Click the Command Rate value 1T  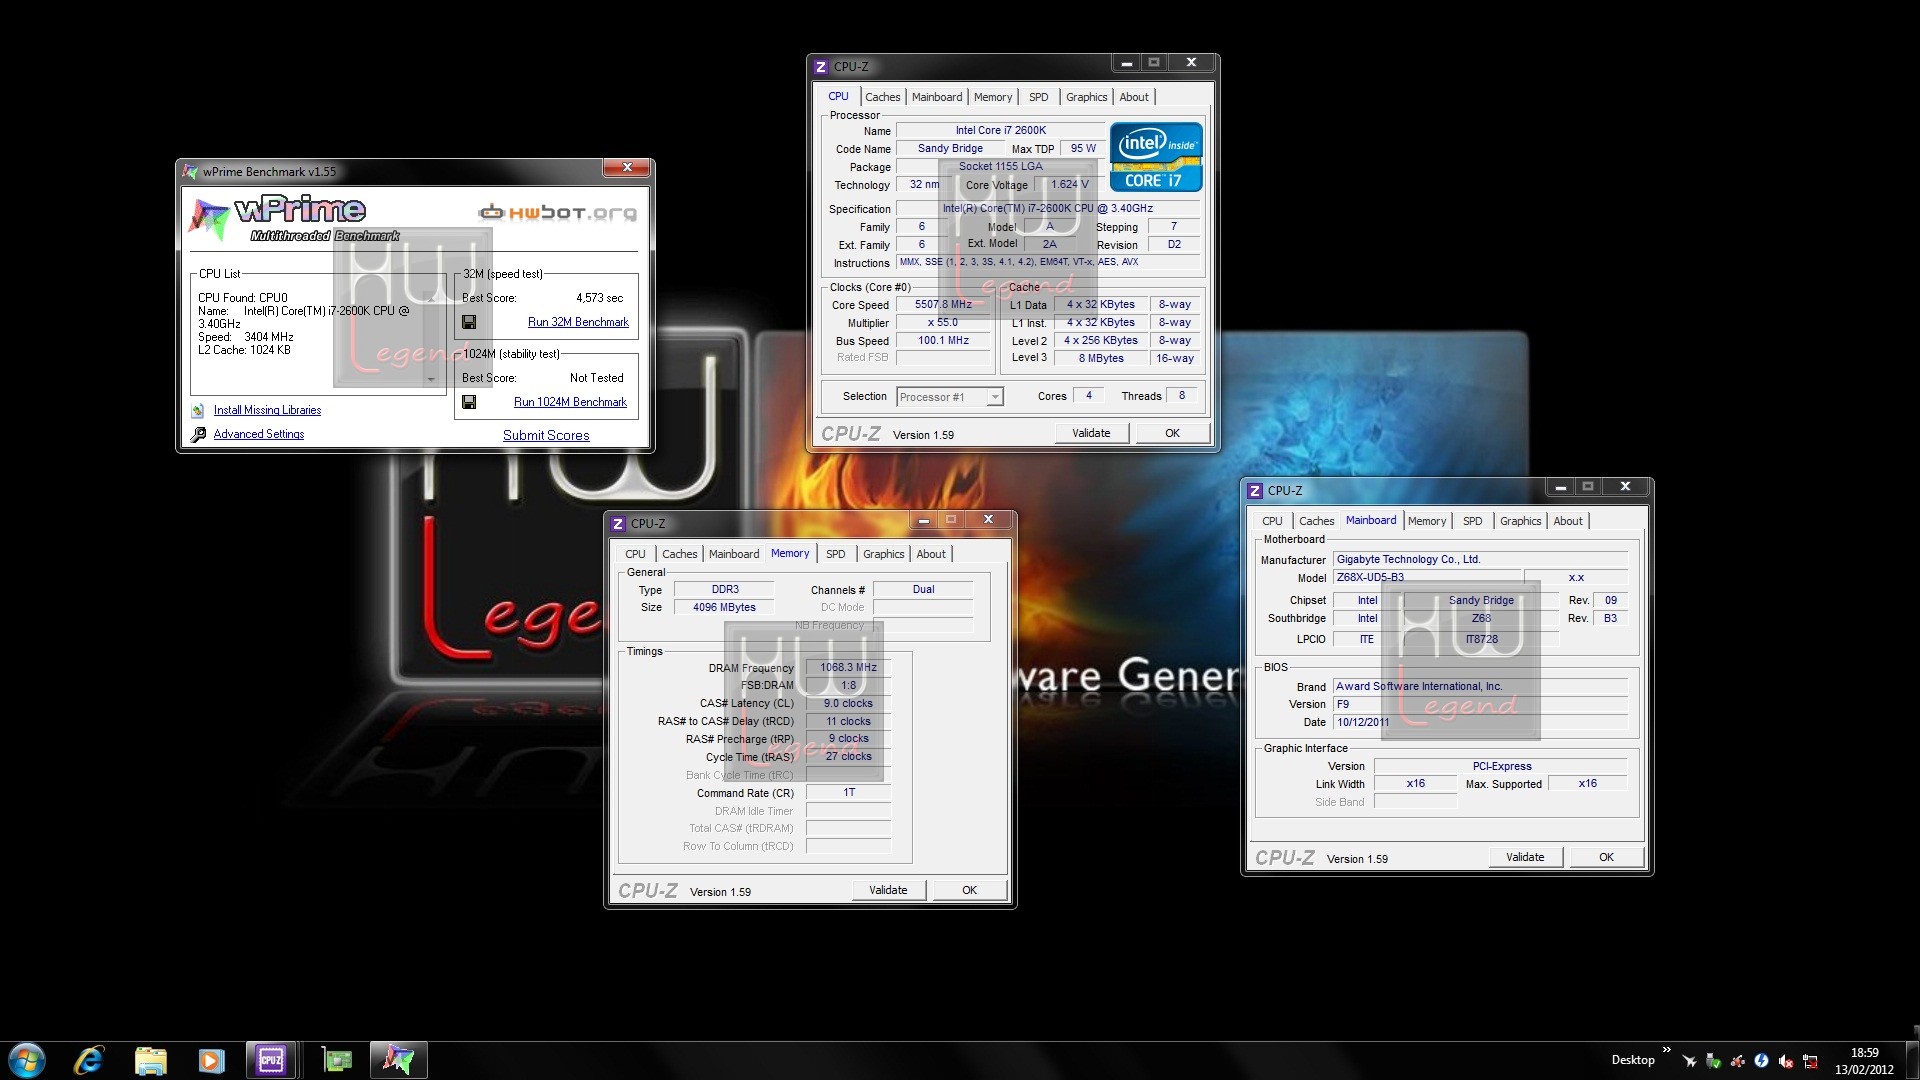click(848, 793)
